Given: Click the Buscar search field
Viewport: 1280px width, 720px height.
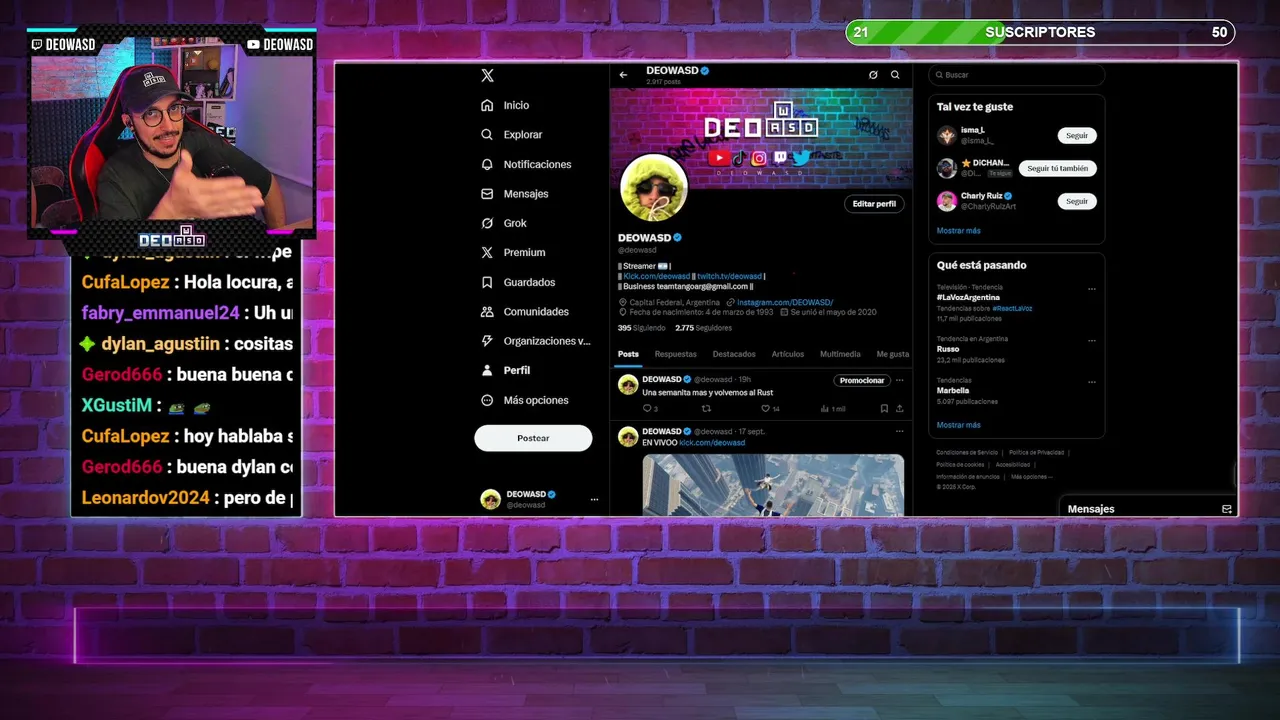Looking at the screenshot, I should (1016, 75).
